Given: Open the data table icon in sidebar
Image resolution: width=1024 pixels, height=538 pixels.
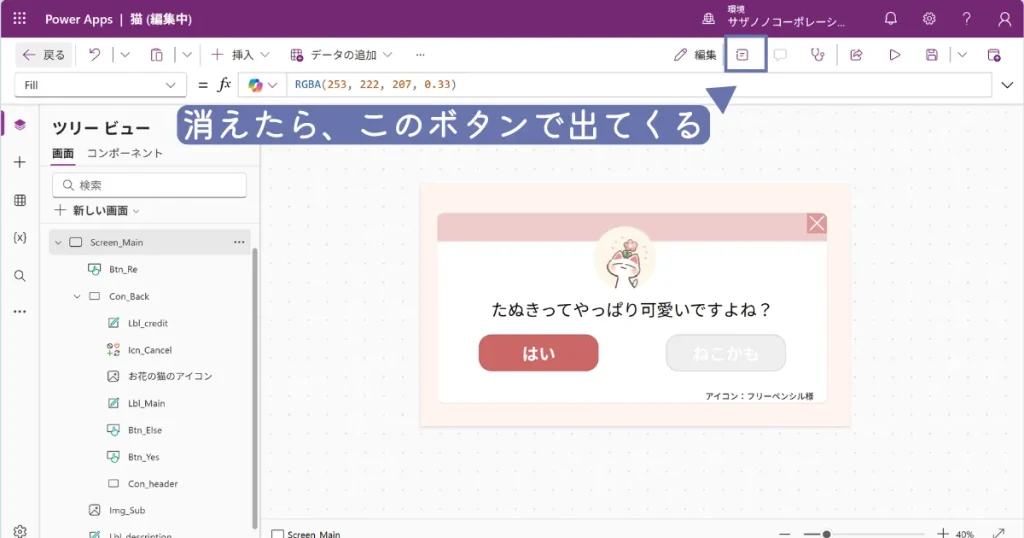Looking at the screenshot, I should pos(20,200).
